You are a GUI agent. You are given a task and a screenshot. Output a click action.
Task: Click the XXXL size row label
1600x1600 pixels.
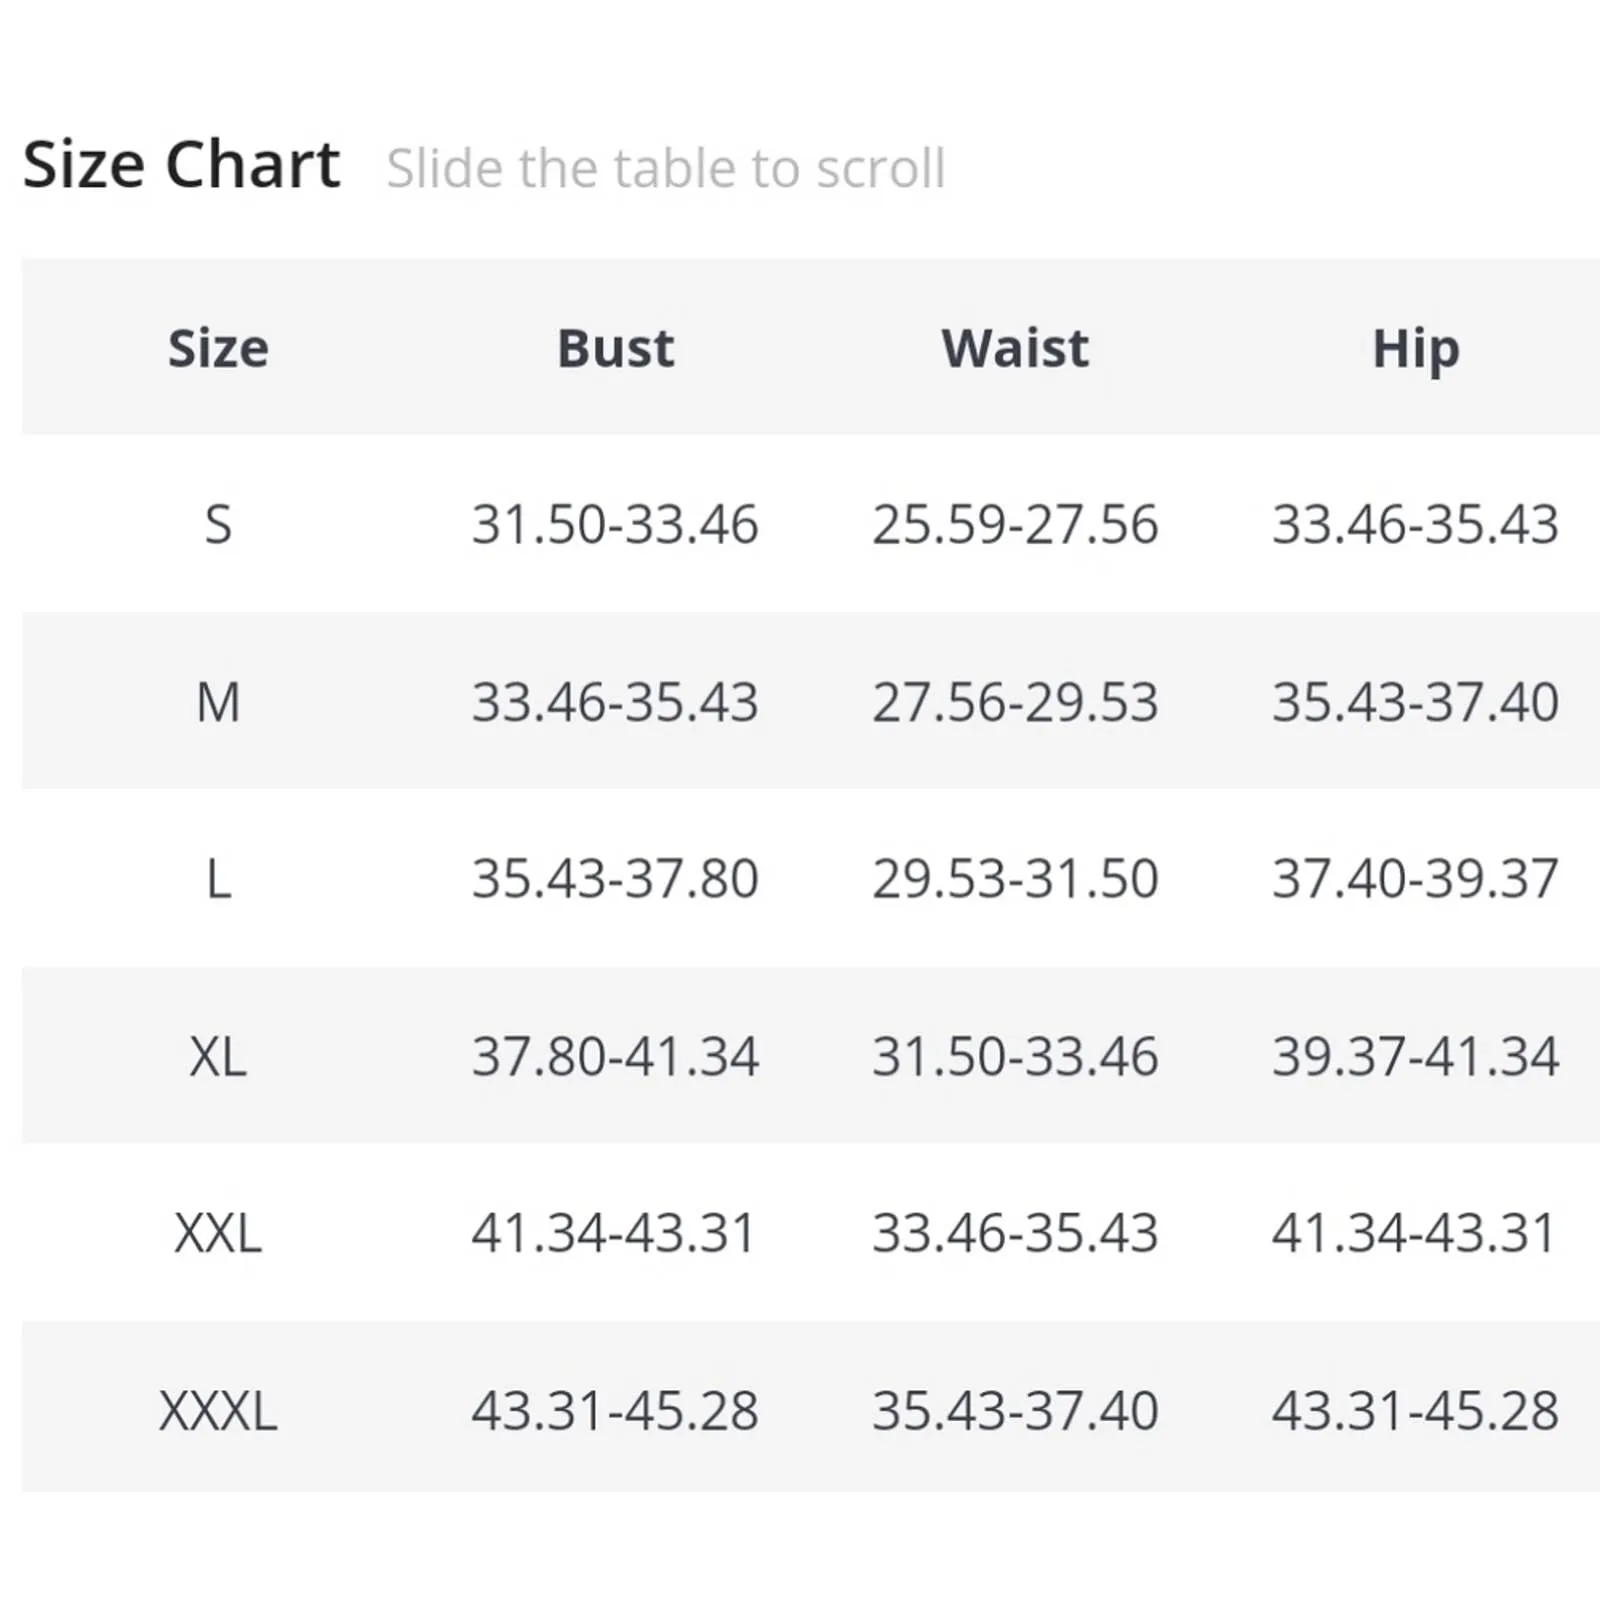tap(218, 1411)
